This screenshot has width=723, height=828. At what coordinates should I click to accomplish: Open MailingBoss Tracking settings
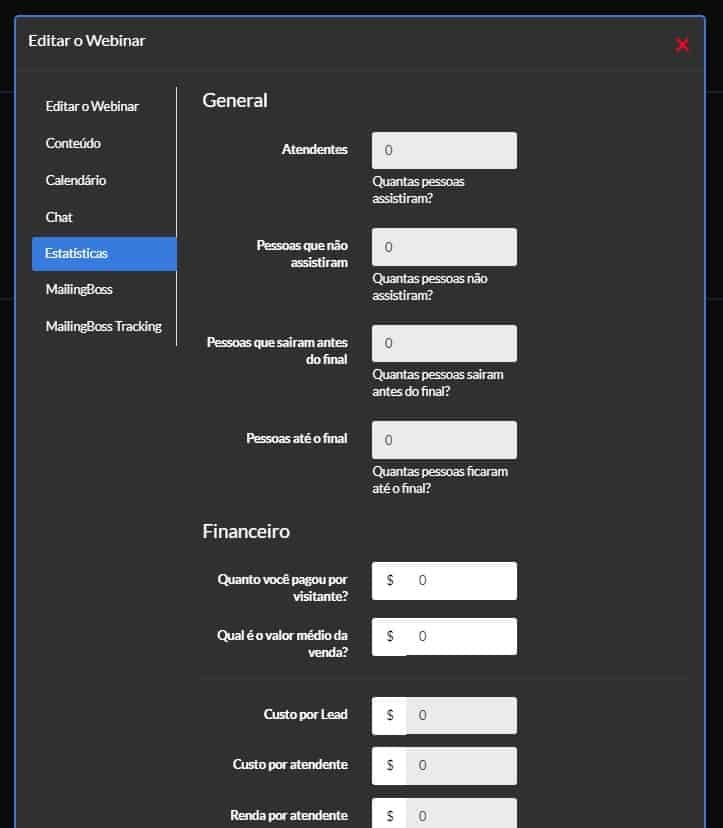coord(104,326)
